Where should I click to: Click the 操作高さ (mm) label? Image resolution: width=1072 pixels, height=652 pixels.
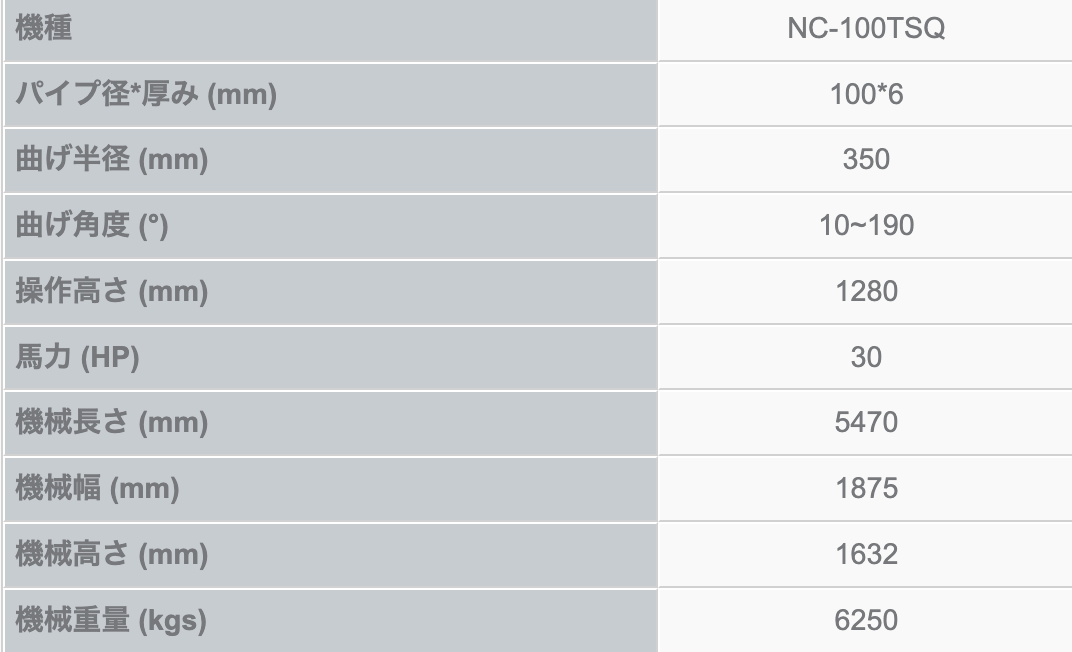[112, 292]
